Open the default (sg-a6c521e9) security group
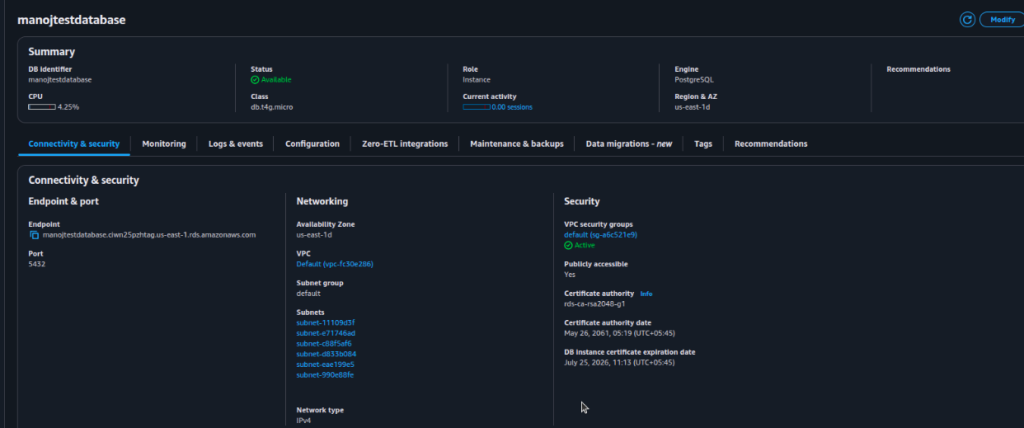The image size is (1024, 428). tap(601, 235)
